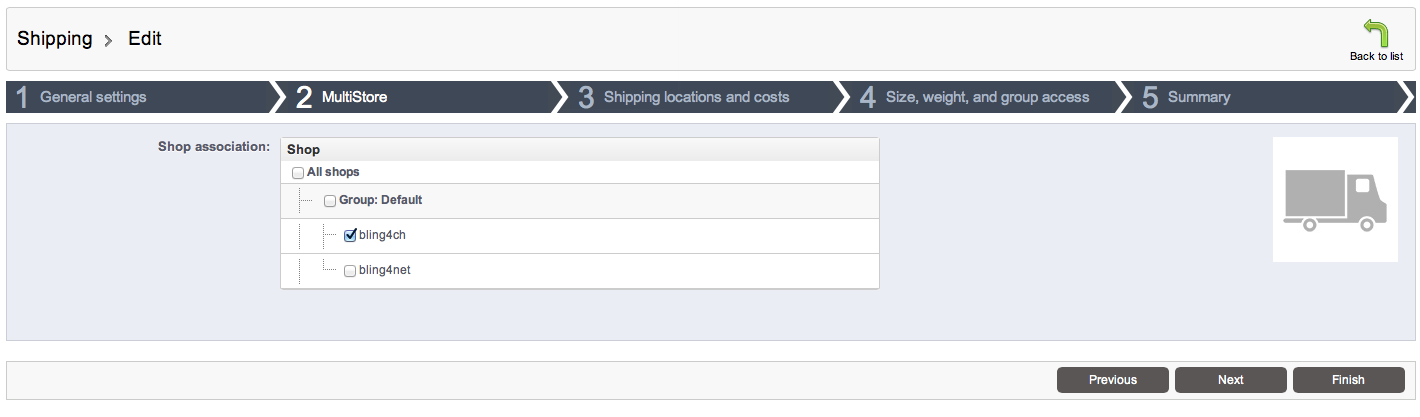Check the Group: Default checkbox
Image resolution: width=1420 pixels, height=417 pixels.
pos(330,201)
